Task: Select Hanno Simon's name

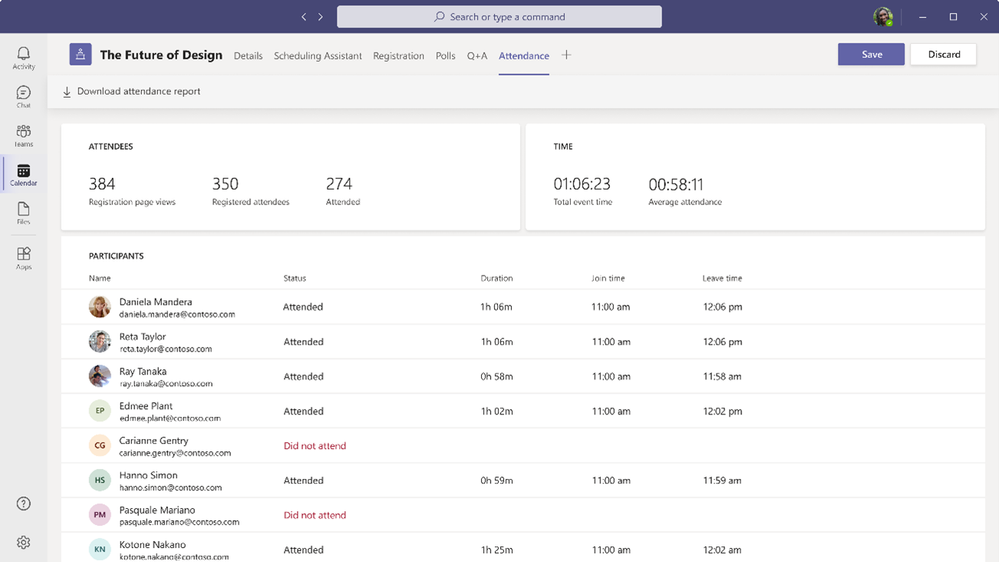Action: coord(148,475)
